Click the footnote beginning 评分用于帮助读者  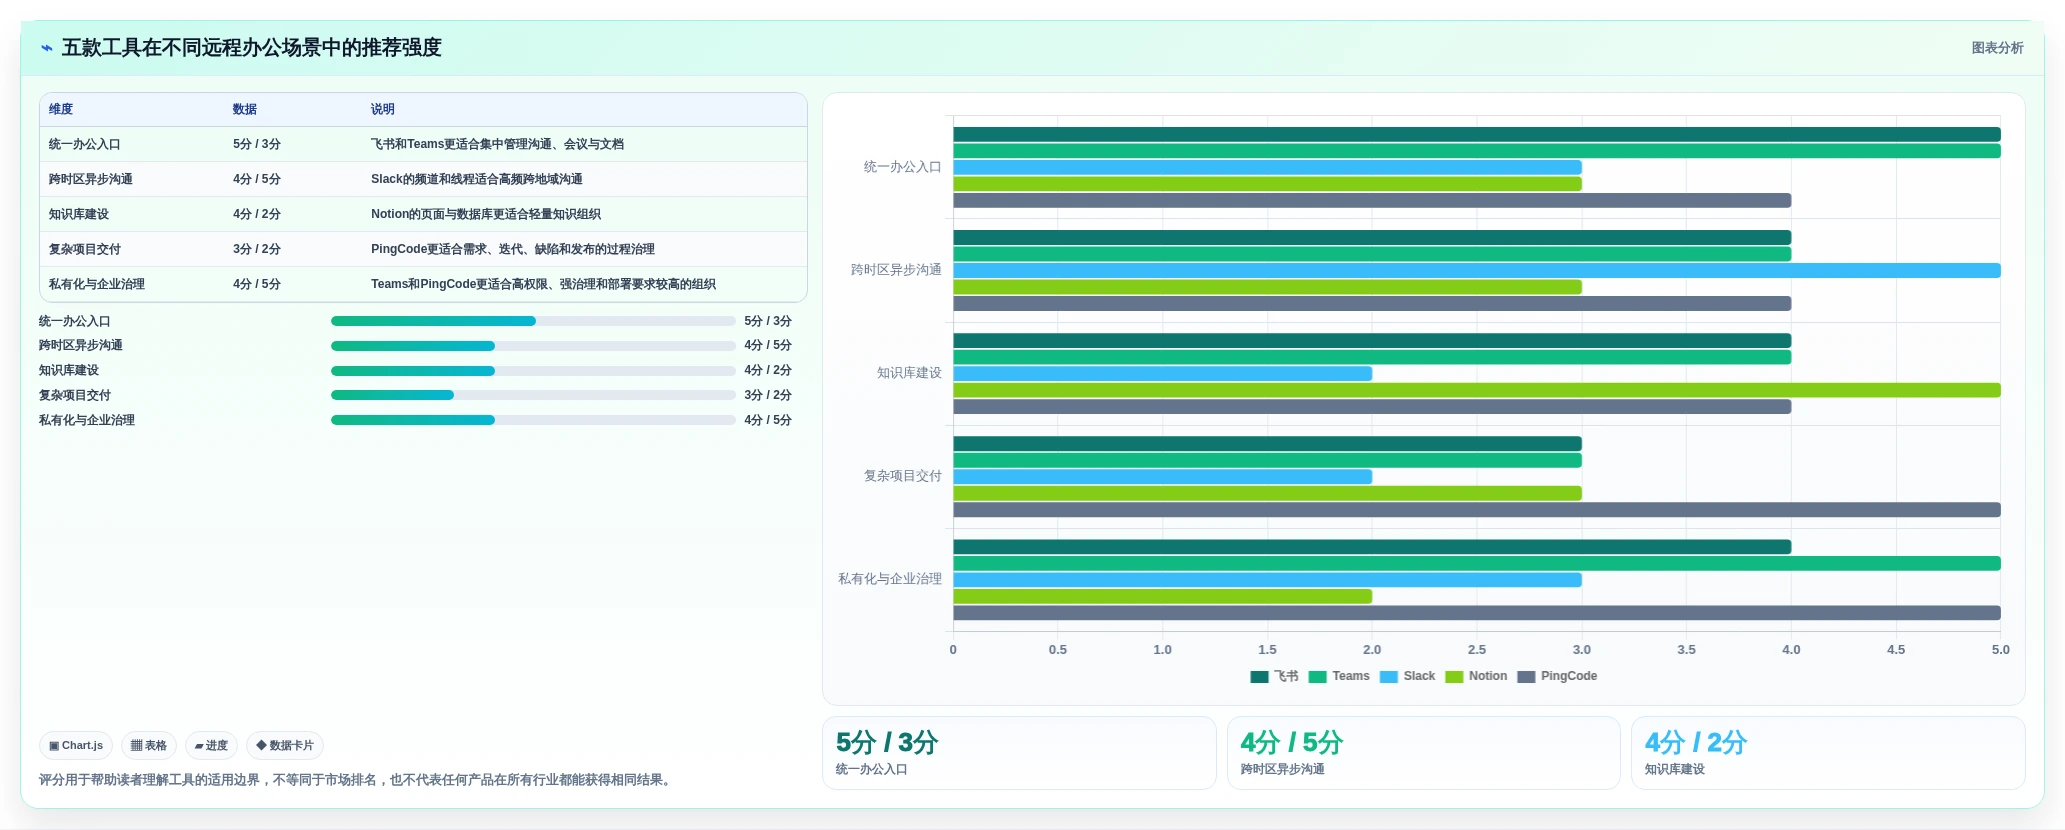tap(357, 780)
